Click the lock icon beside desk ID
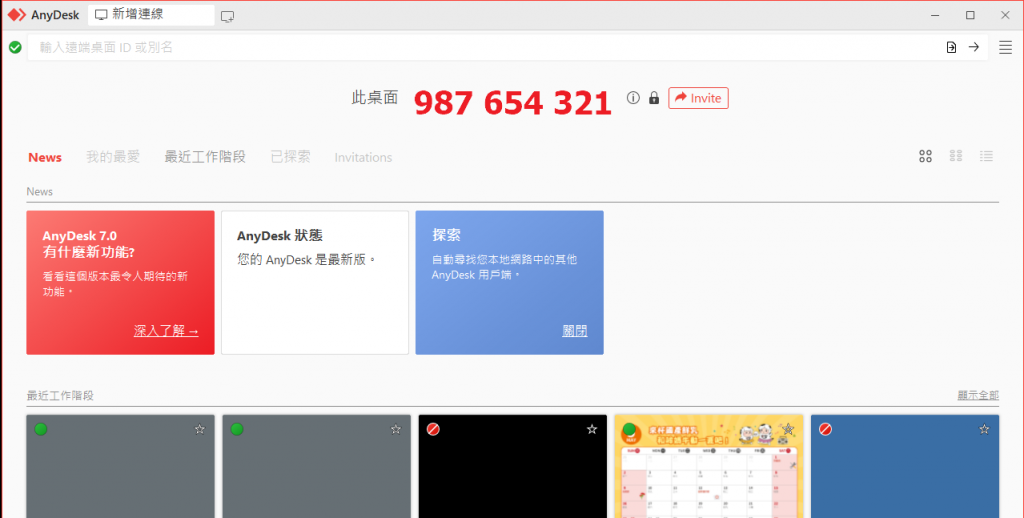This screenshot has height=518, width=1024. click(x=654, y=97)
